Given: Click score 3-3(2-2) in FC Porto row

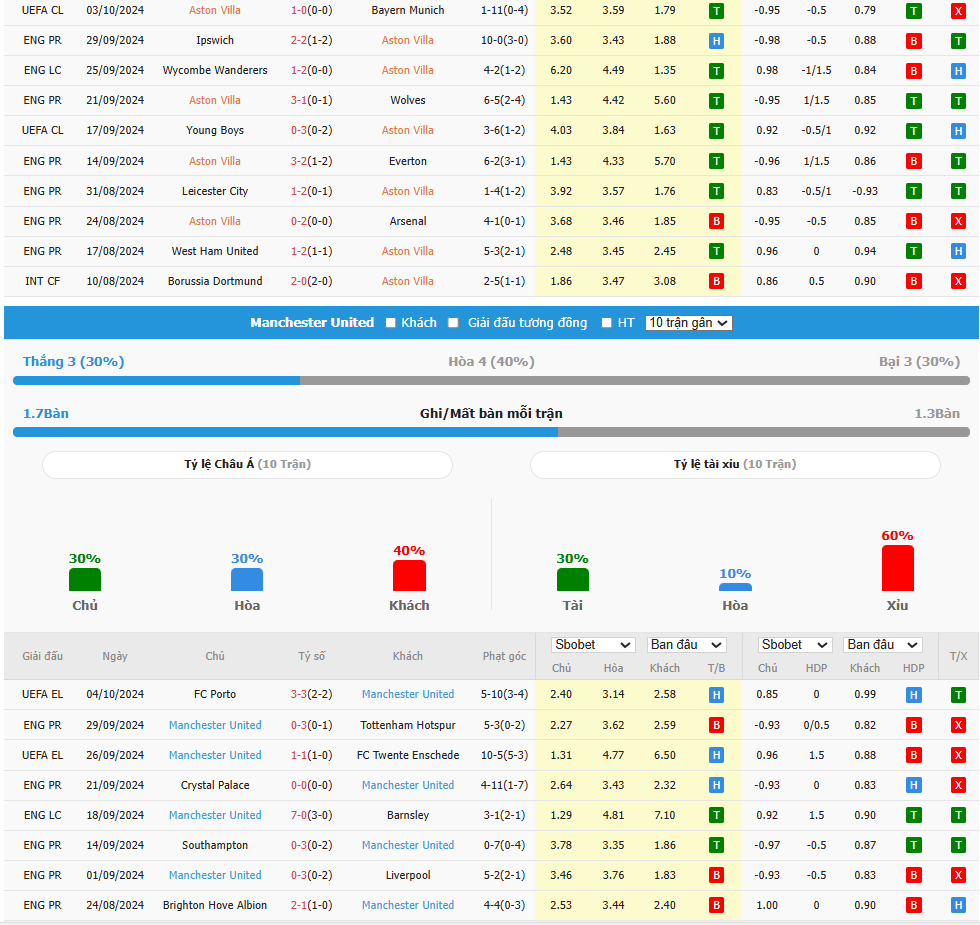Looking at the screenshot, I should (312, 694).
